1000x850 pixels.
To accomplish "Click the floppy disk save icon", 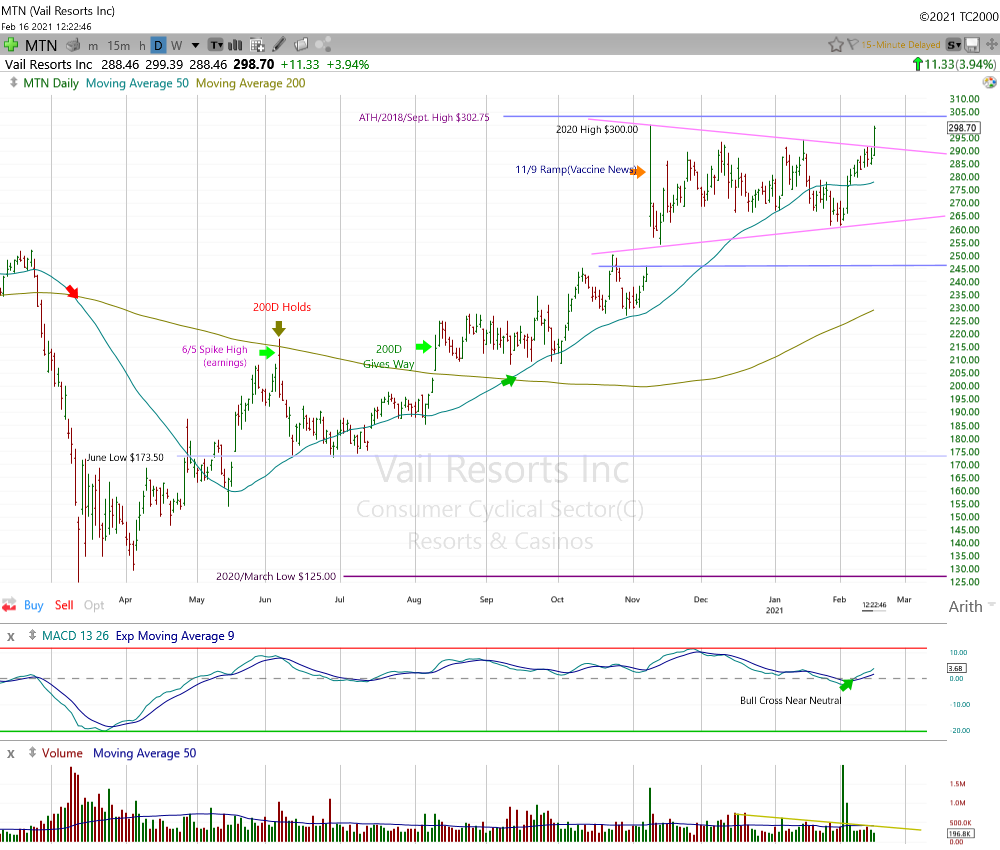I will 972,45.
